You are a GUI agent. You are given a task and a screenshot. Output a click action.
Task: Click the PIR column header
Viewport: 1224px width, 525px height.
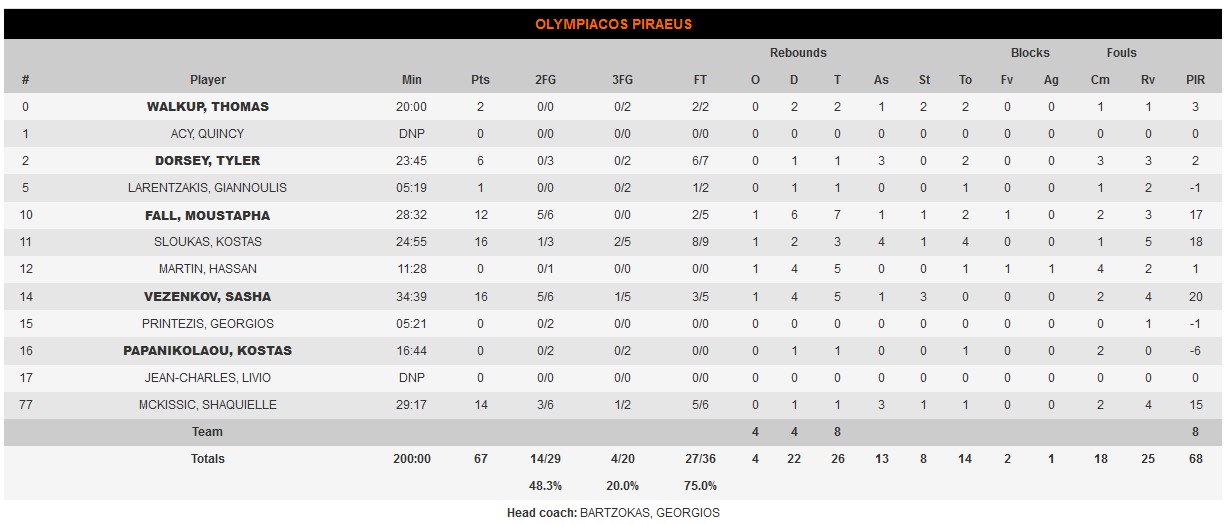tap(1195, 80)
